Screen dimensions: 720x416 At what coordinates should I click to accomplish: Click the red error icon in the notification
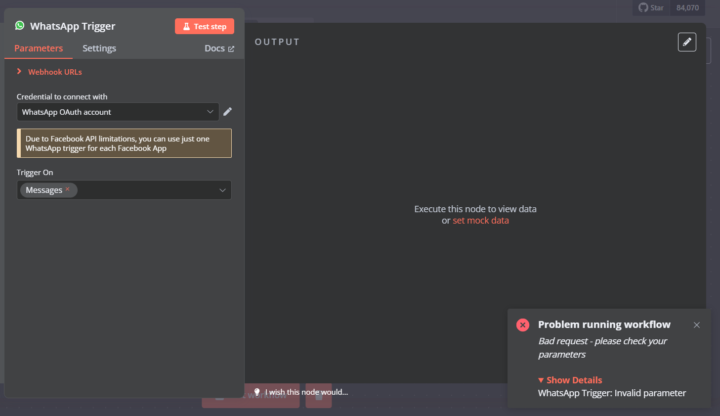point(523,325)
